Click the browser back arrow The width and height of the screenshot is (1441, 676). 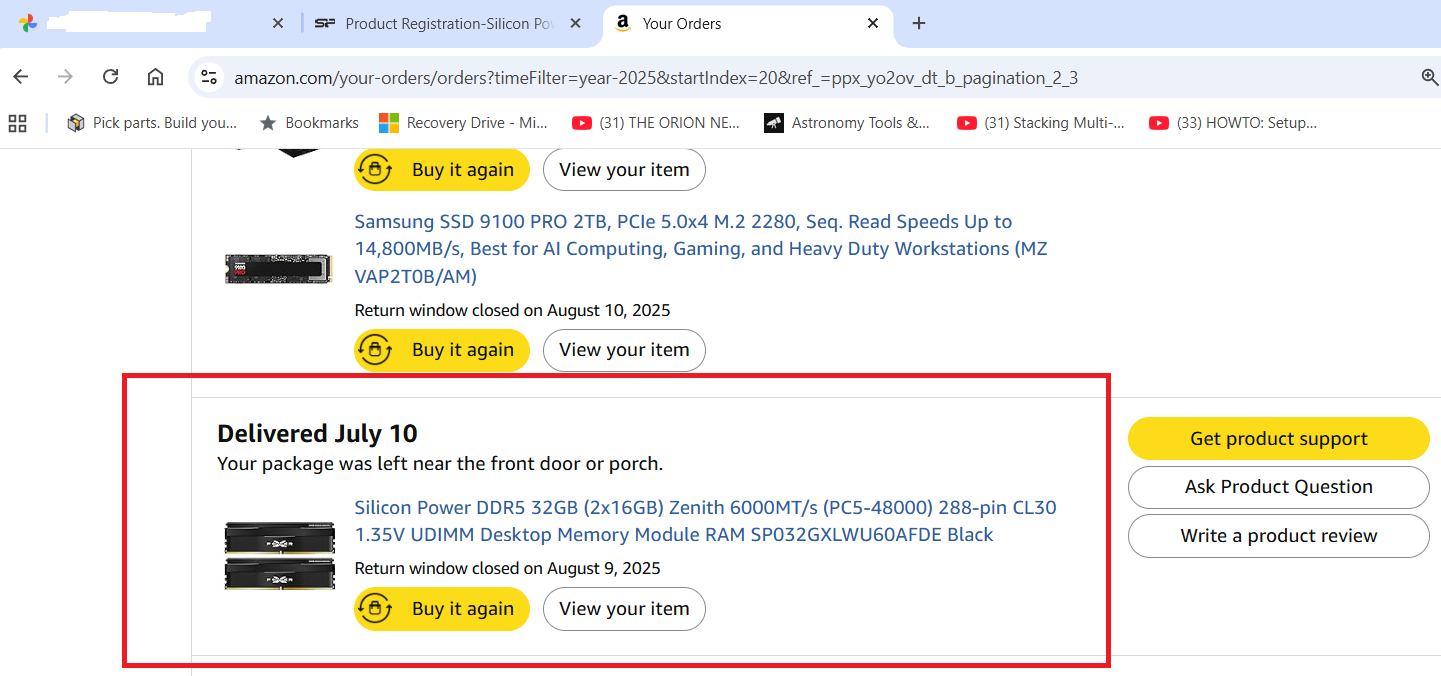point(21,77)
